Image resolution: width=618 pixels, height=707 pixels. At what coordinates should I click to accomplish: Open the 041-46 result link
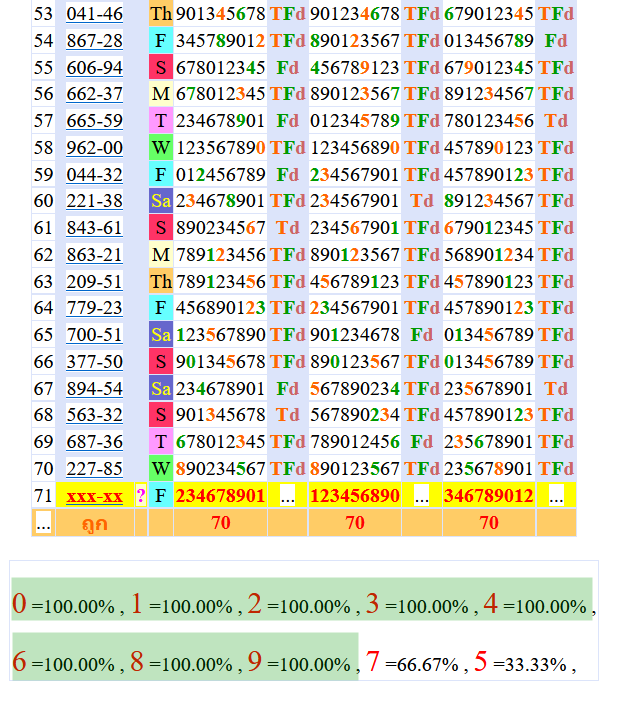[94, 14]
